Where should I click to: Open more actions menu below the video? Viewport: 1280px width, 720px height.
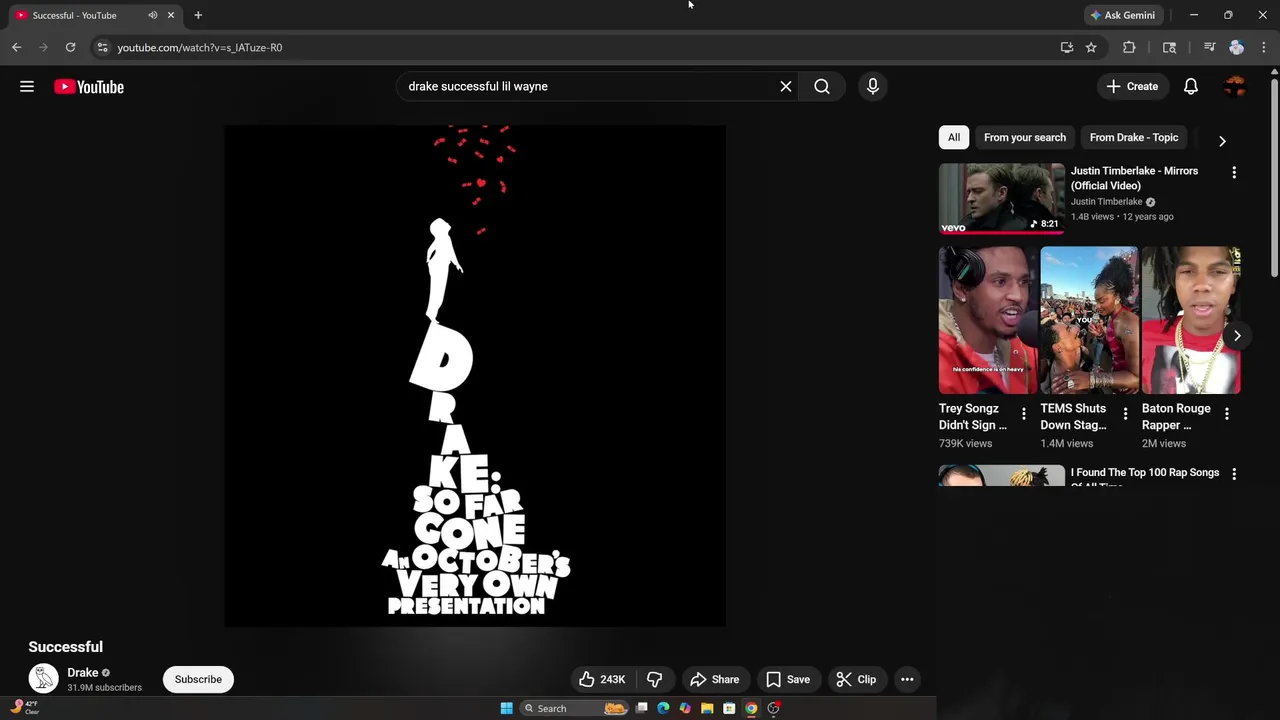(907, 679)
